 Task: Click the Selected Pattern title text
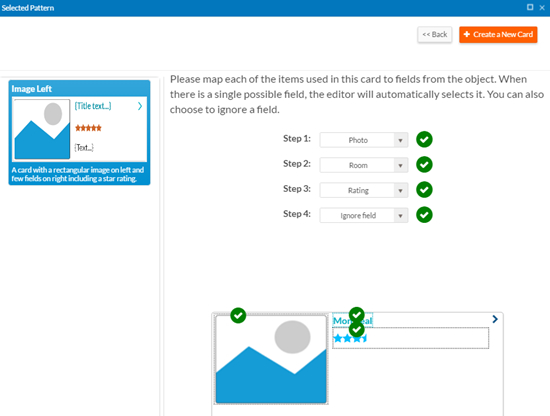pos(28,8)
